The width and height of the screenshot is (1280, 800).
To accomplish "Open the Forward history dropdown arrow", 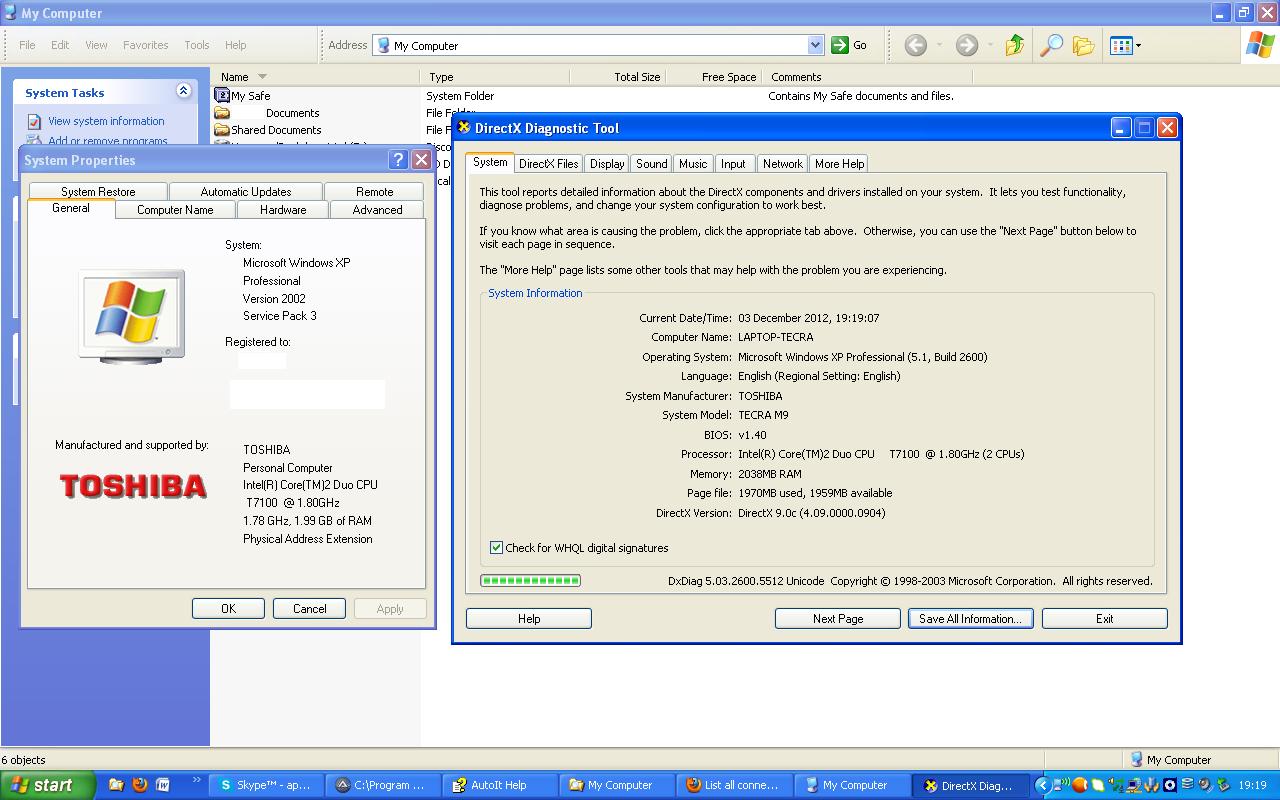I will (x=990, y=45).
